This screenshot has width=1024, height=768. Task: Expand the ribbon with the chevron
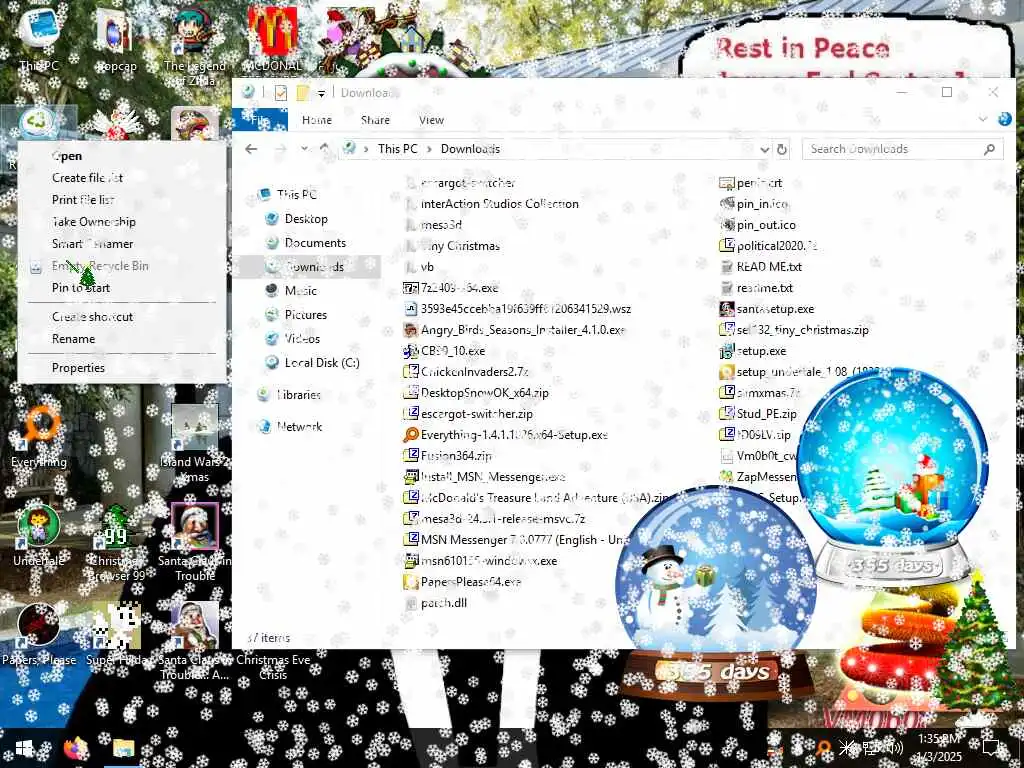pyautogui.click(x=983, y=119)
